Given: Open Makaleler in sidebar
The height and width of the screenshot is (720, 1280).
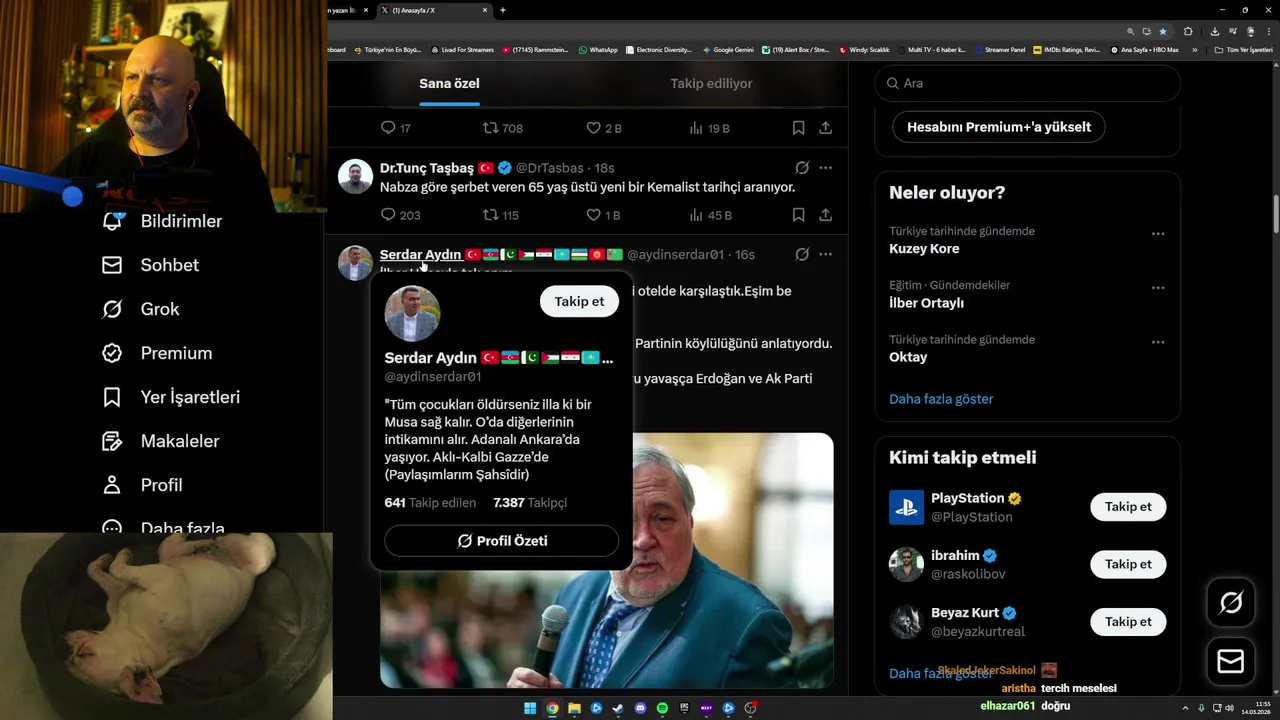Looking at the screenshot, I should pyautogui.click(x=160, y=441).
